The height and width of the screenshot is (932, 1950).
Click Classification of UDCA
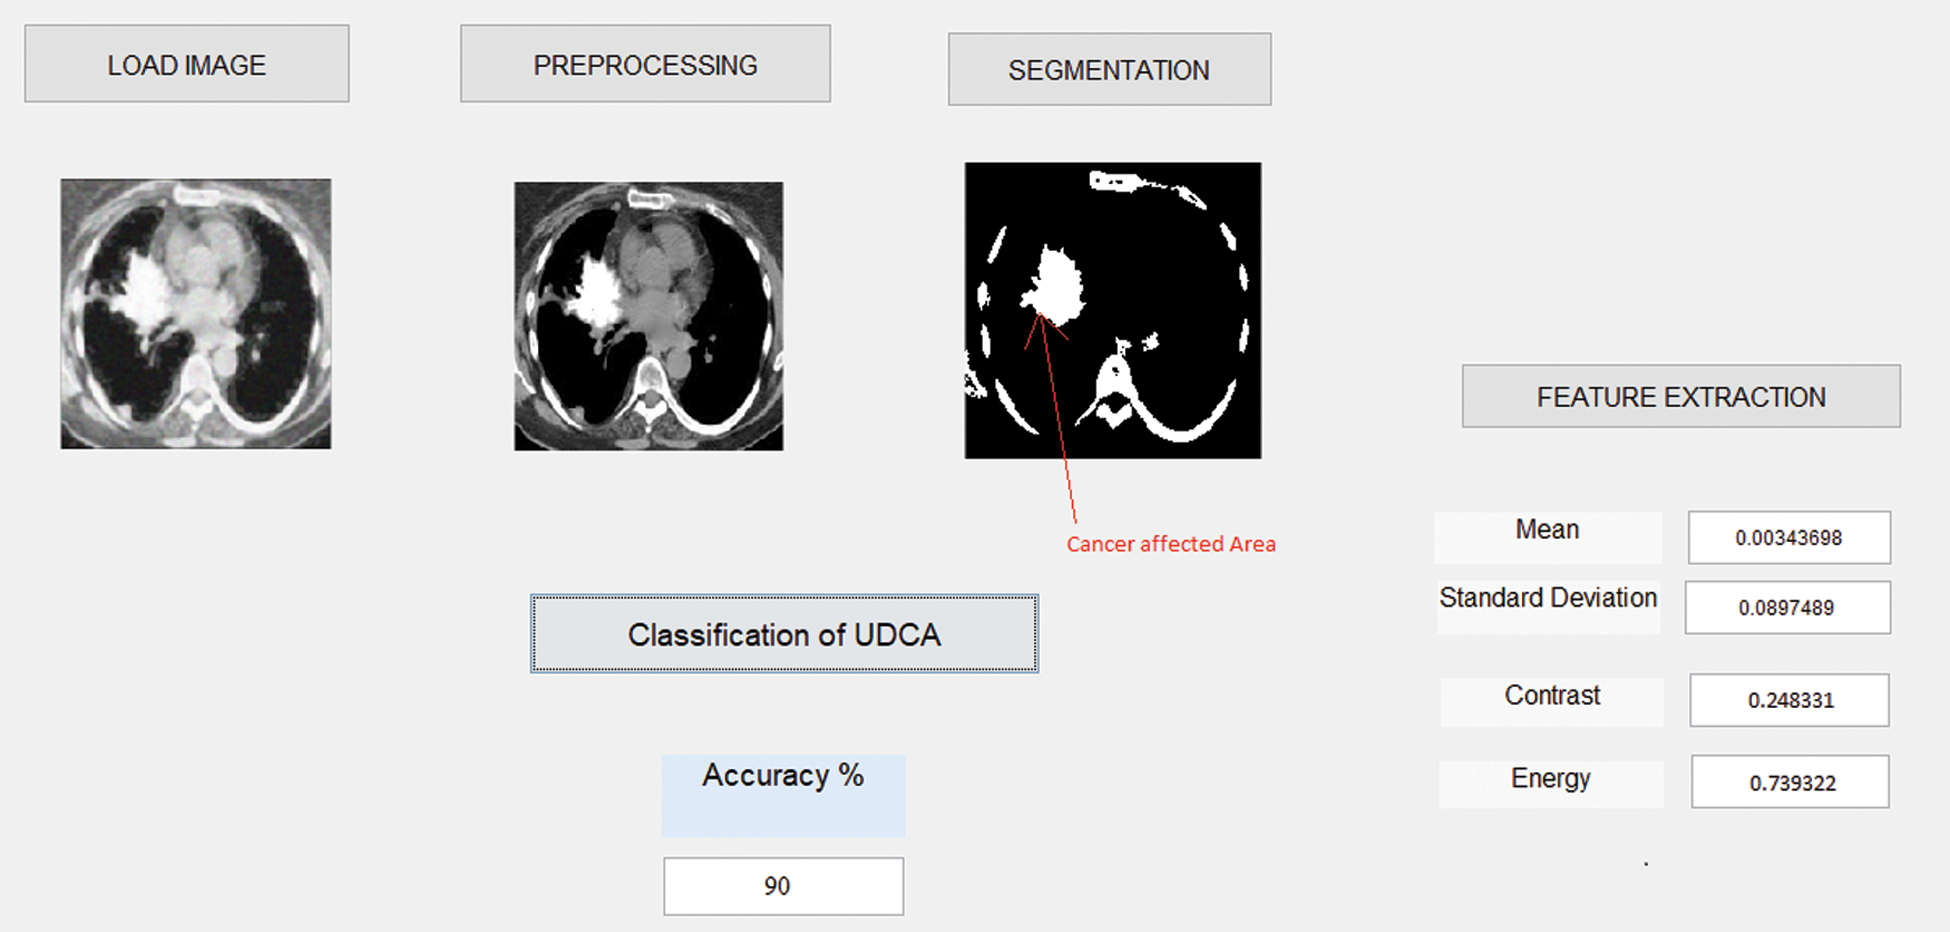[x=783, y=633]
